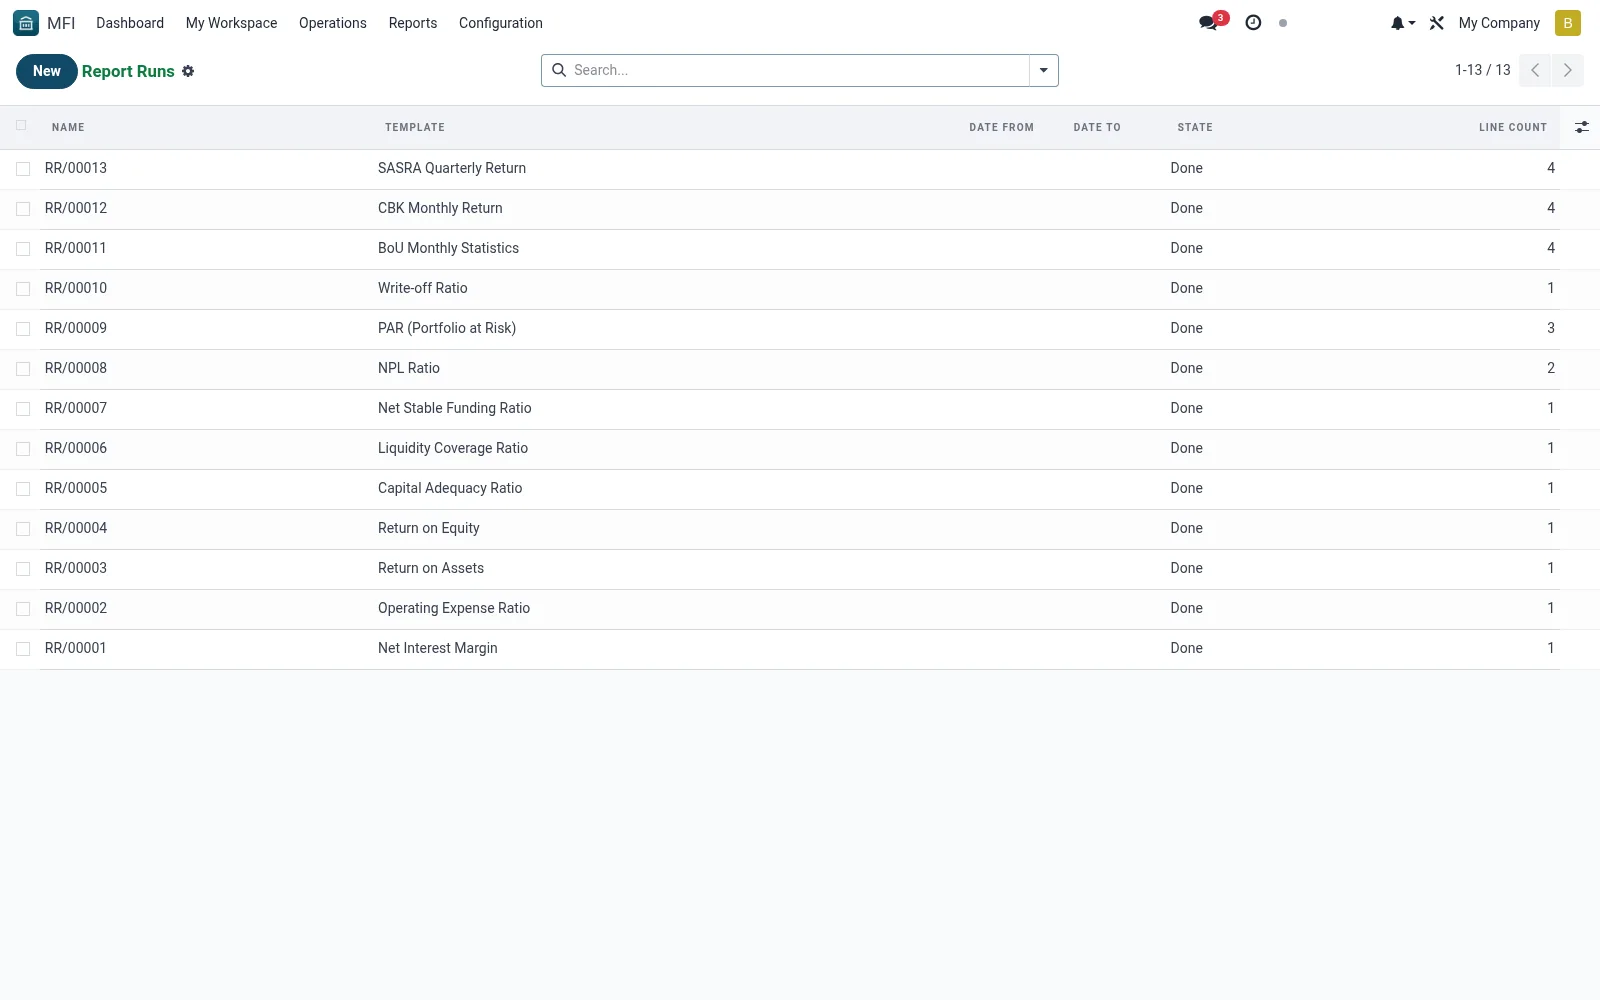This screenshot has width=1600, height=1000.
Task: Click the user avatar B icon
Action: pos(1567,23)
